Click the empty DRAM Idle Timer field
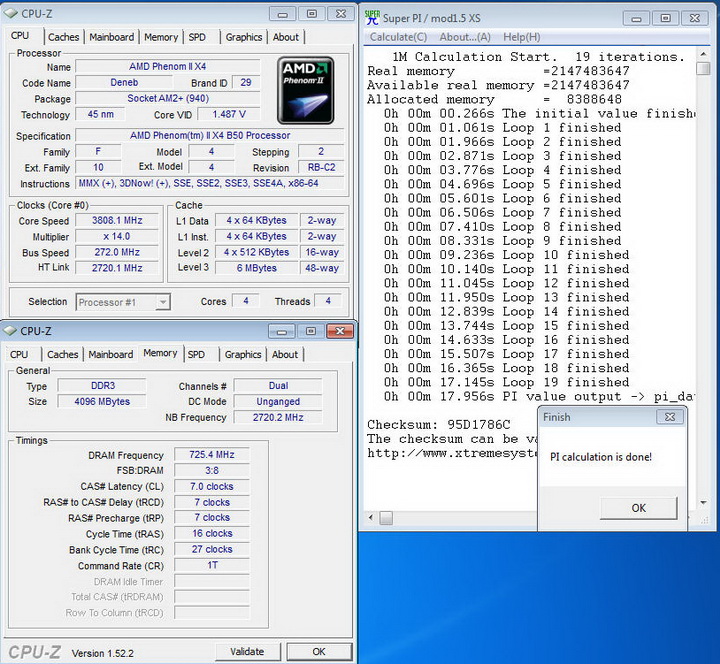The image size is (720, 664). [x=212, y=581]
